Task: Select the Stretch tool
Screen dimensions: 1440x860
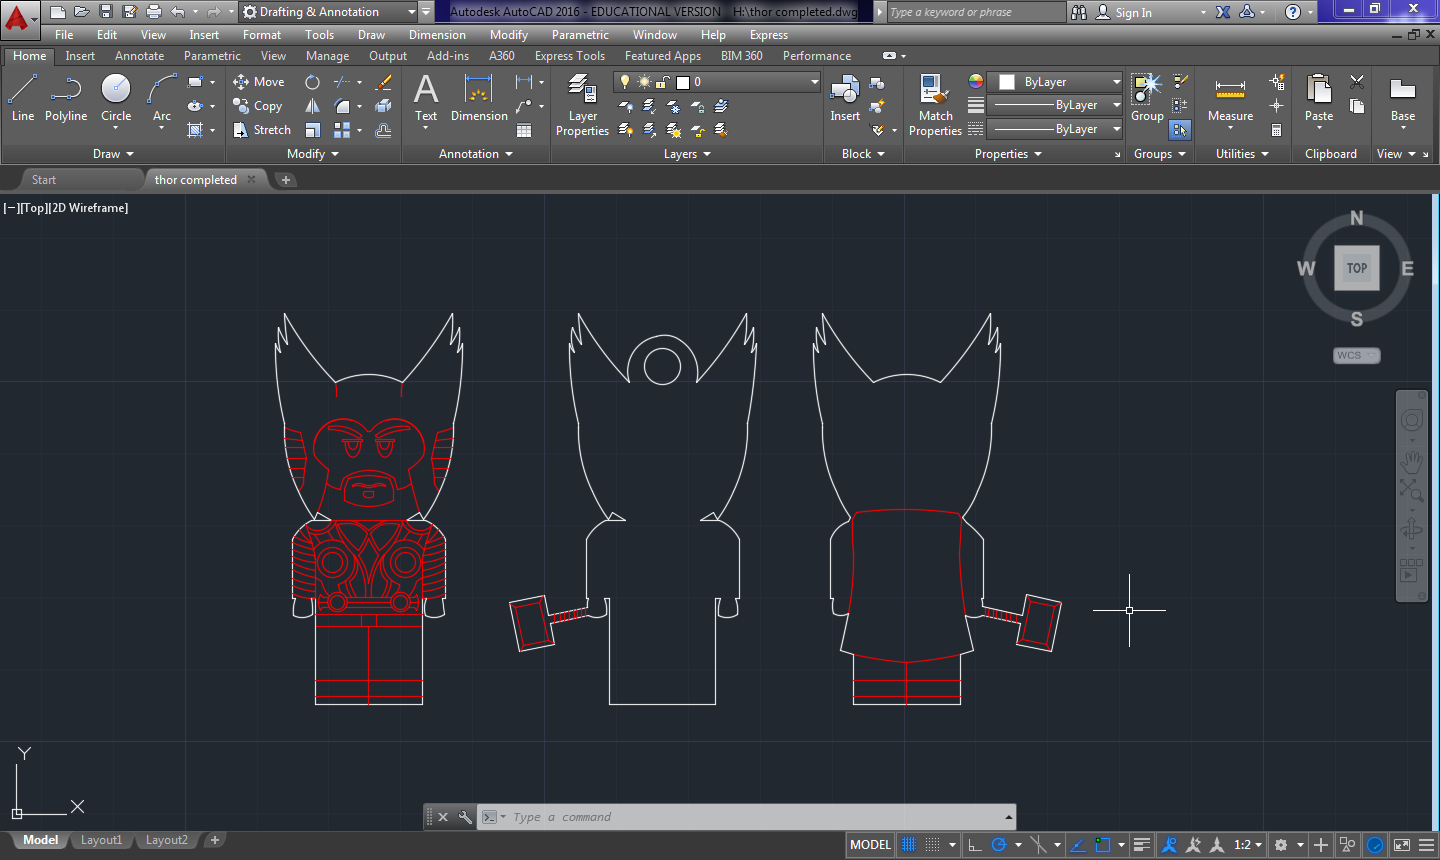Action: pos(262,130)
